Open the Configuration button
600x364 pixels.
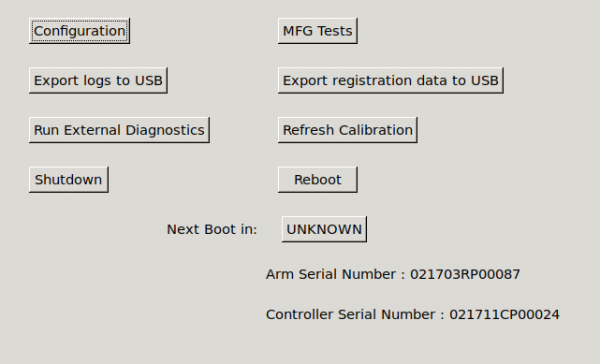(x=79, y=31)
